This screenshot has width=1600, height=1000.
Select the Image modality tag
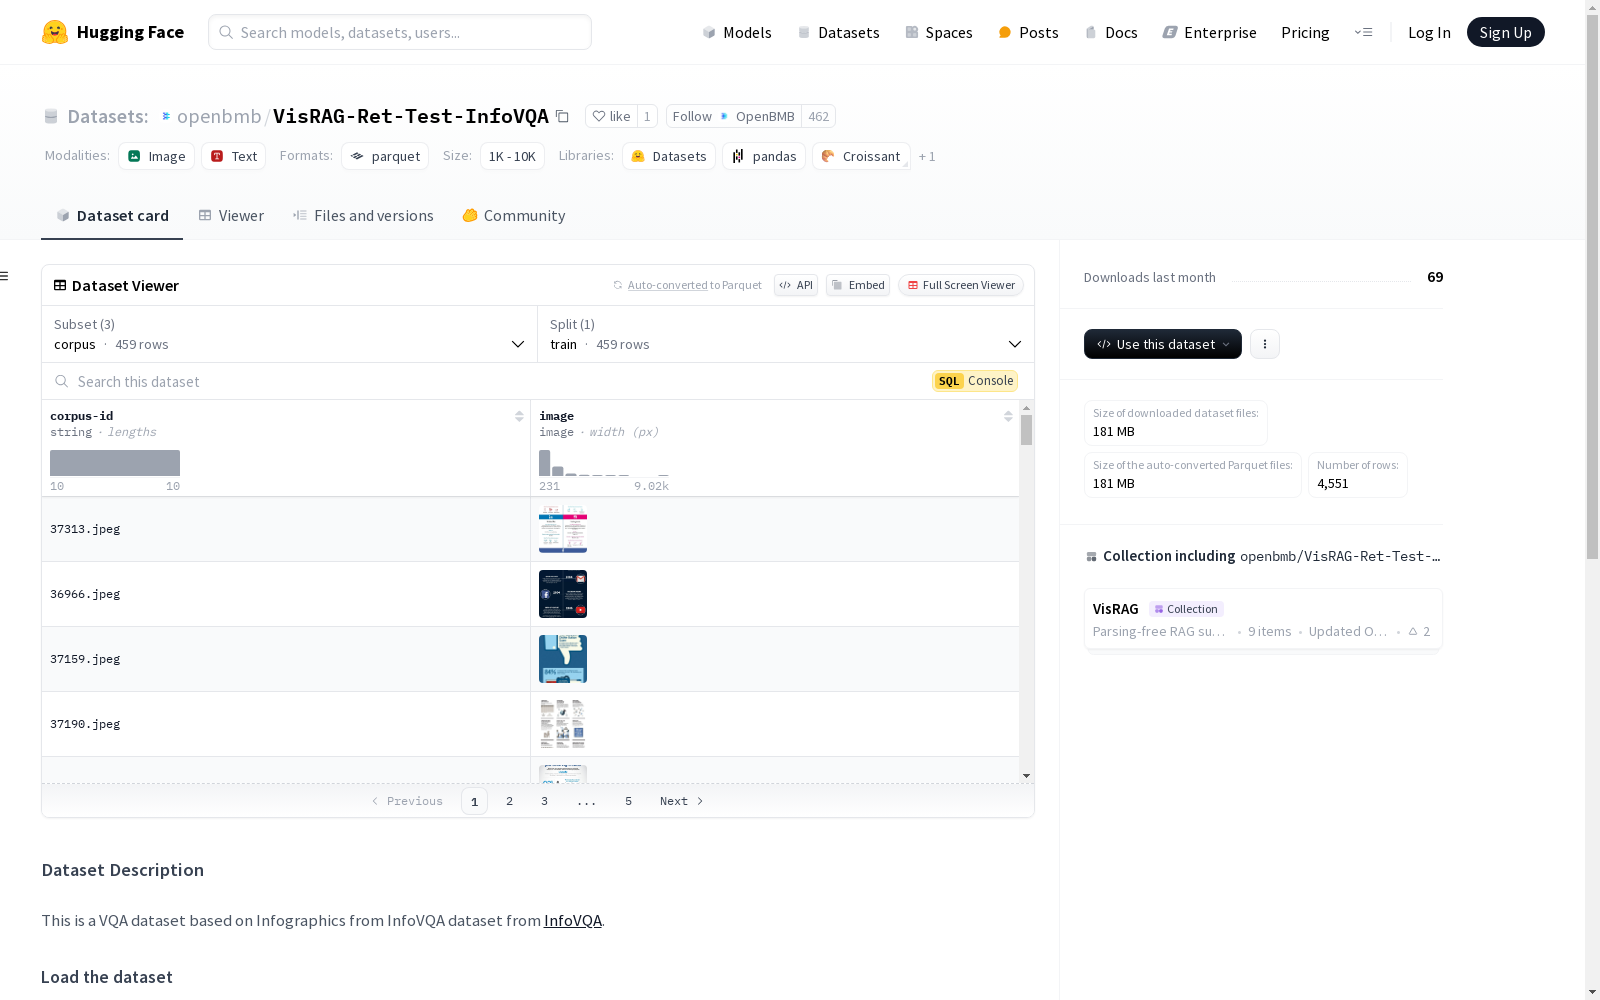click(157, 156)
